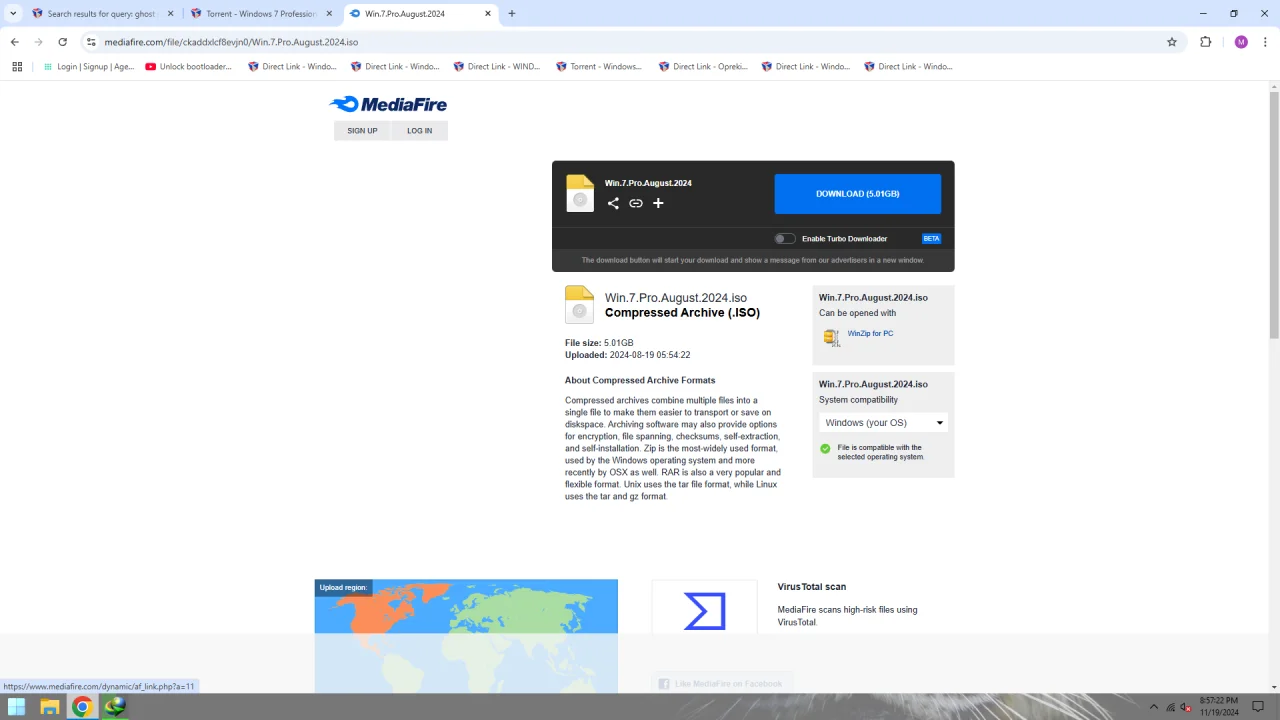Screen dimensions: 1280x720
Task: Close the Win.7.Pro.August.2024 tab
Action: [488, 14]
